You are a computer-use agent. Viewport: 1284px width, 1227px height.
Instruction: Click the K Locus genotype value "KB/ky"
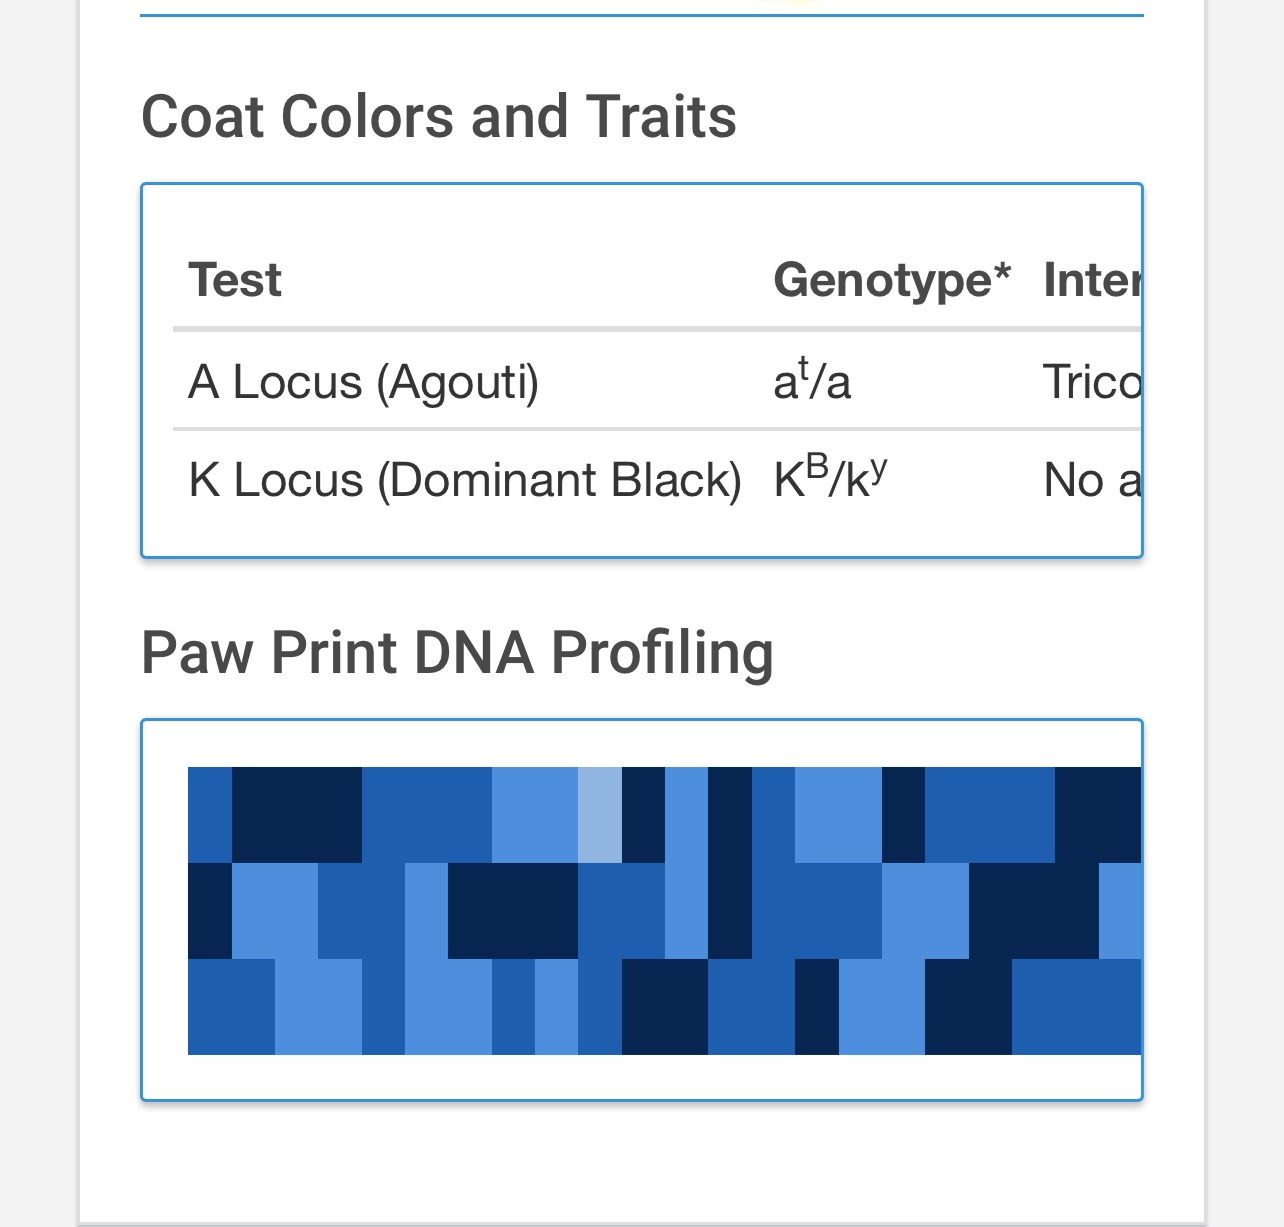click(831, 479)
